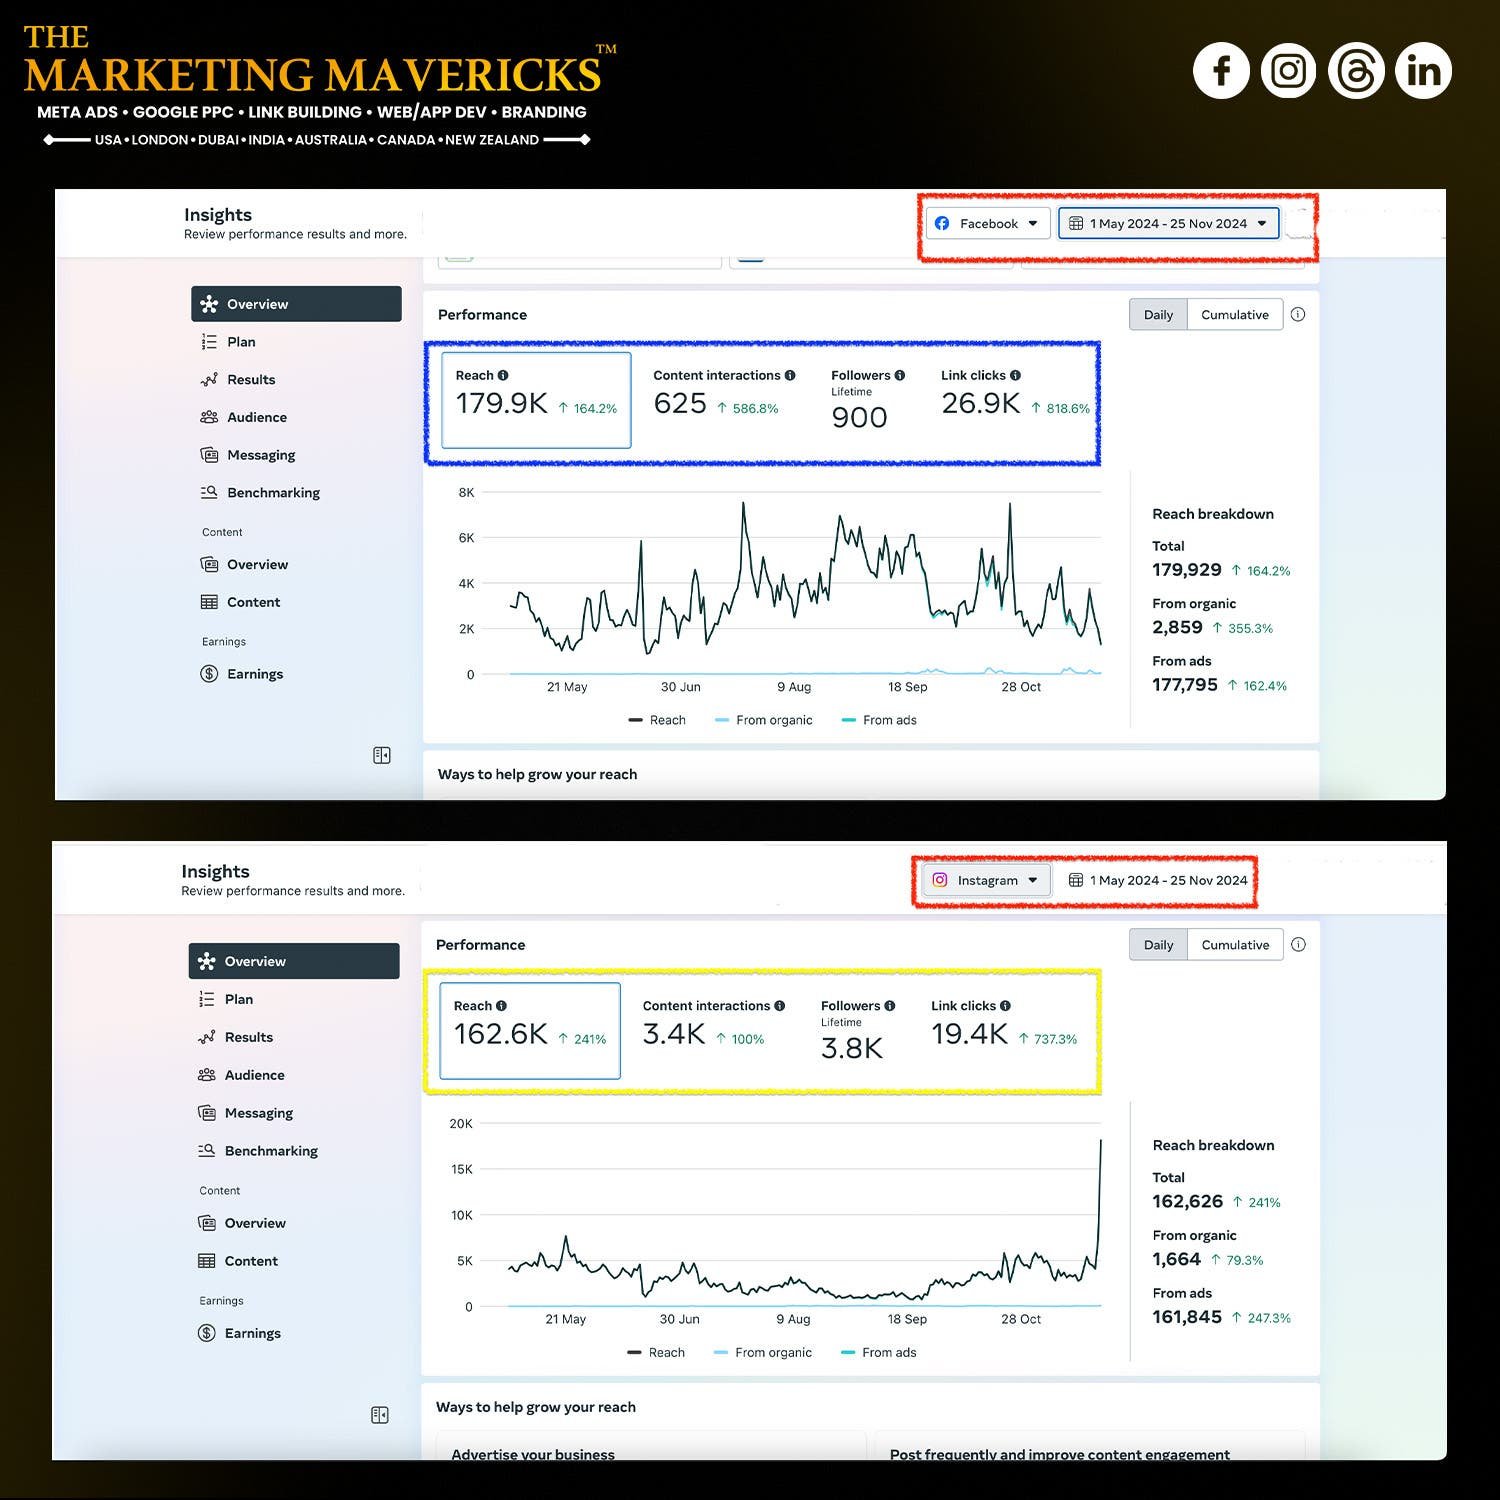Click info icon next to Facebook Followers label
The image size is (1500, 1500).
tap(900, 375)
